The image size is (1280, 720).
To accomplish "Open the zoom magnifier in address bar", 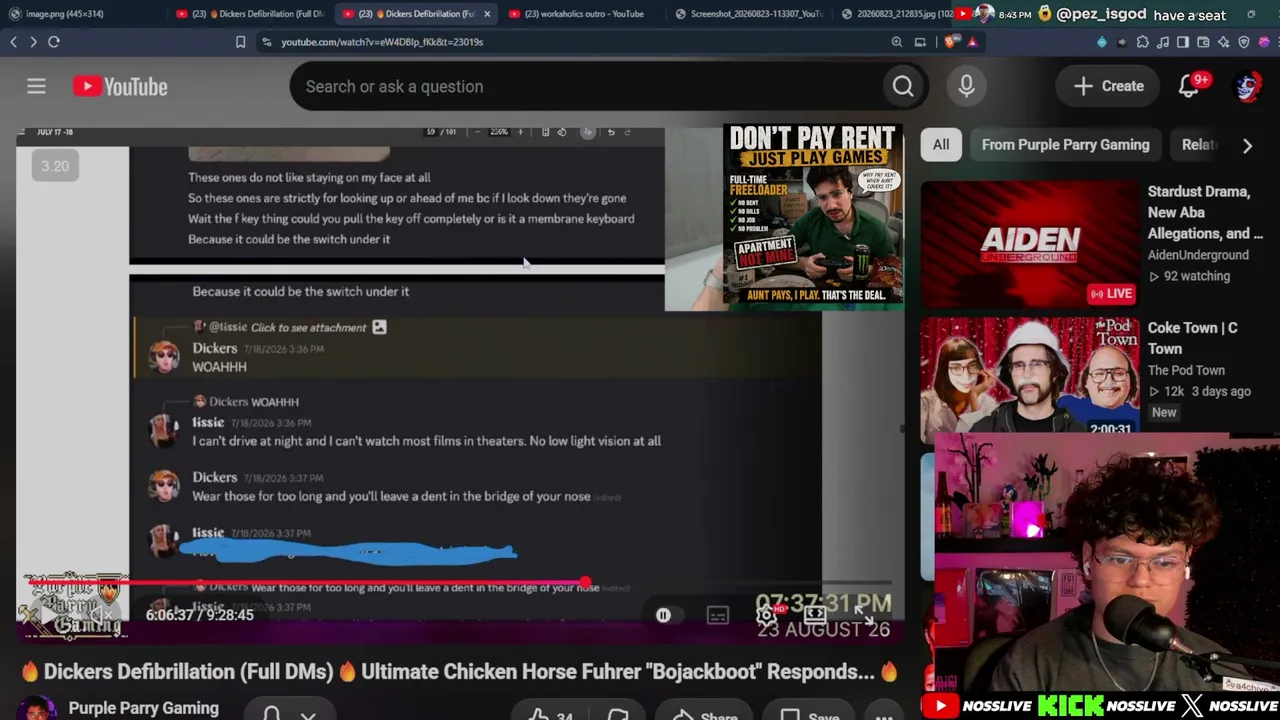I will pyautogui.click(x=897, y=42).
